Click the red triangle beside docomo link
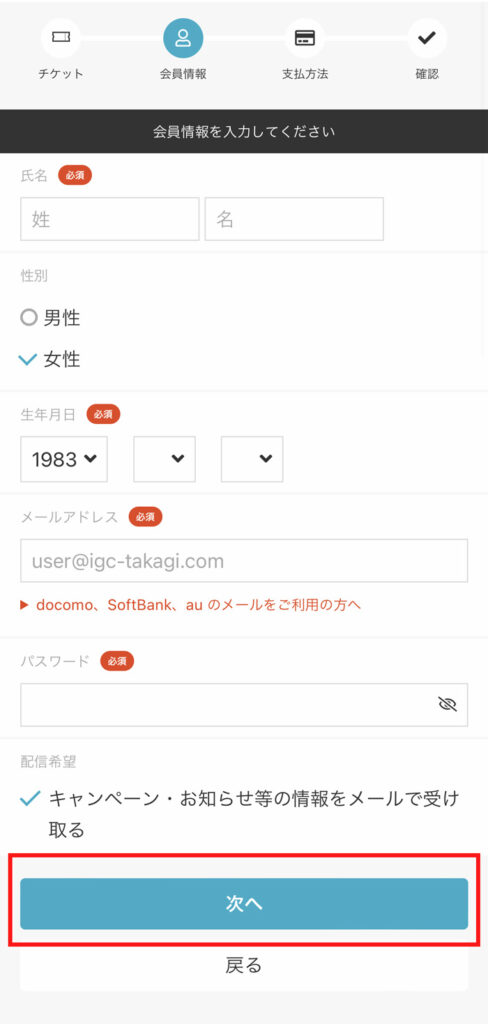Image resolution: width=488 pixels, height=1024 pixels. [x=25, y=605]
